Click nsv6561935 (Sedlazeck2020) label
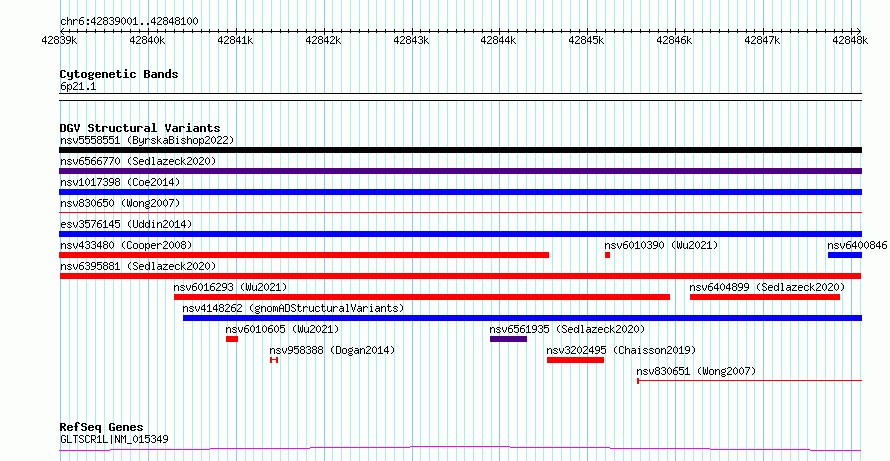890x461 pixels. click(x=568, y=329)
